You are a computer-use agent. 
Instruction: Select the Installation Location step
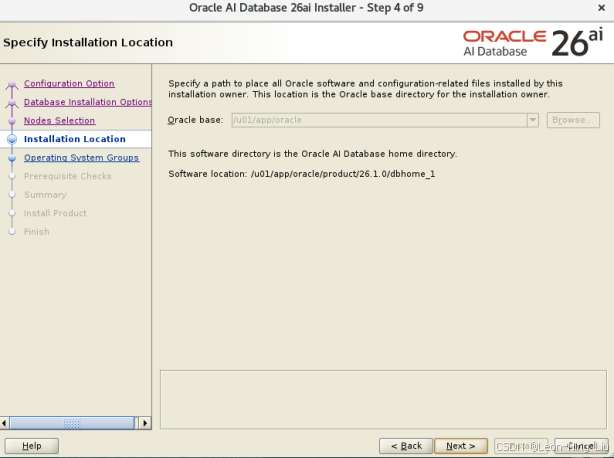(x=75, y=139)
